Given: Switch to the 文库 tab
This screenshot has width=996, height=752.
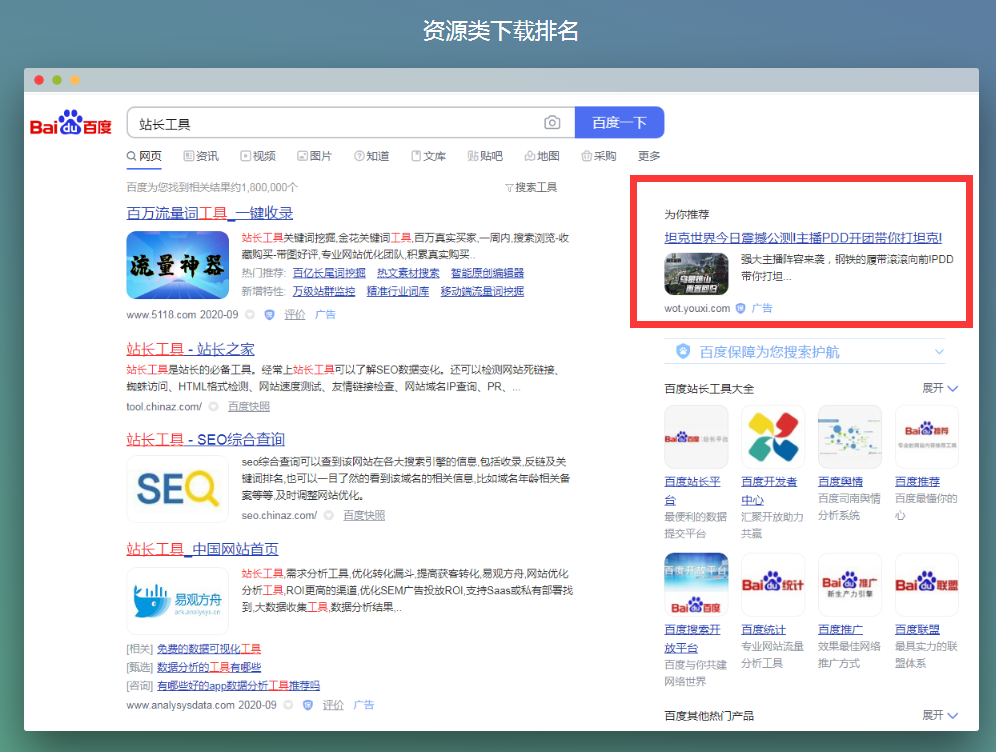Looking at the screenshot, I should click(x=429, y=156).
